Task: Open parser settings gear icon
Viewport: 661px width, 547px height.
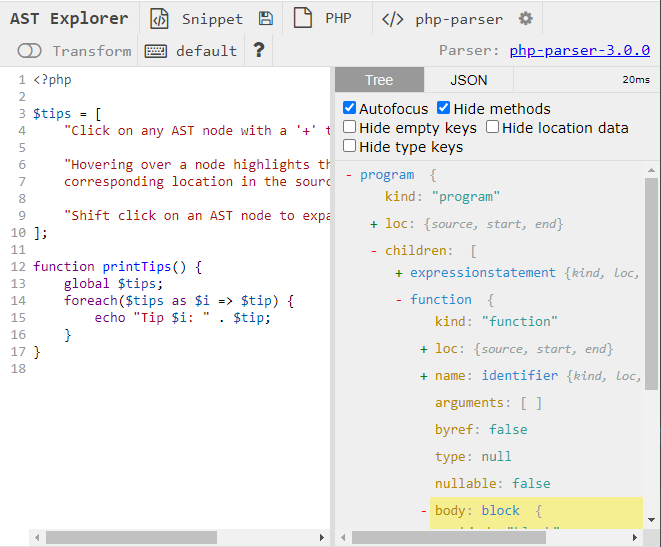Action: tap(526, 19)
